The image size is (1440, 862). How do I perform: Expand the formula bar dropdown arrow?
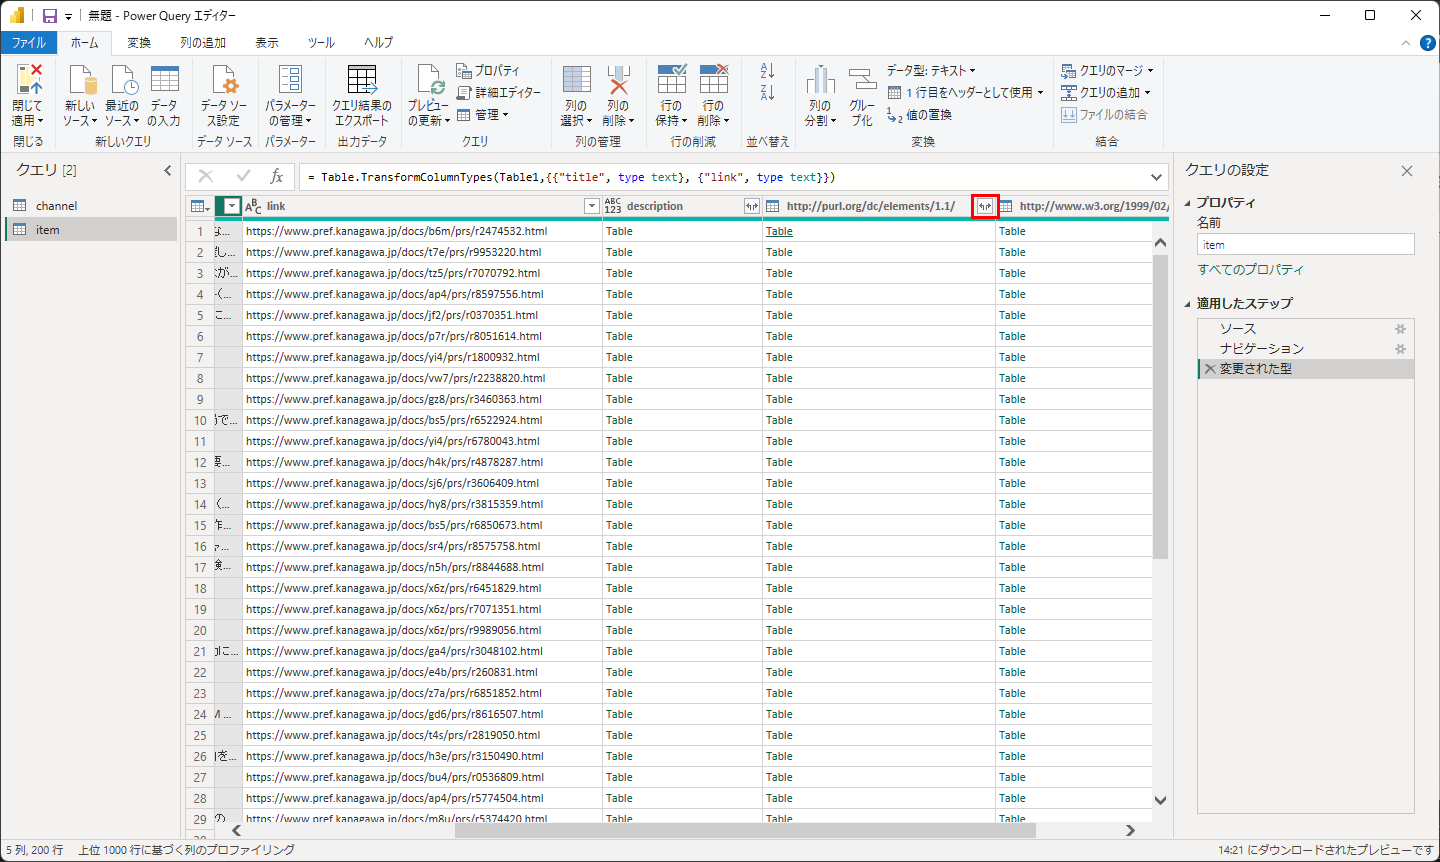coord(1157,177)
